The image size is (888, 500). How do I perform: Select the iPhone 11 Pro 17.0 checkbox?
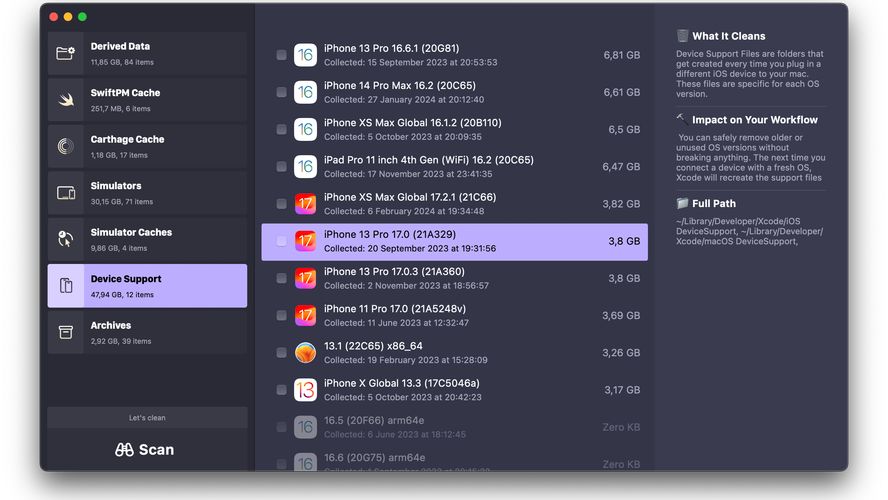click(x=281, y=315)
